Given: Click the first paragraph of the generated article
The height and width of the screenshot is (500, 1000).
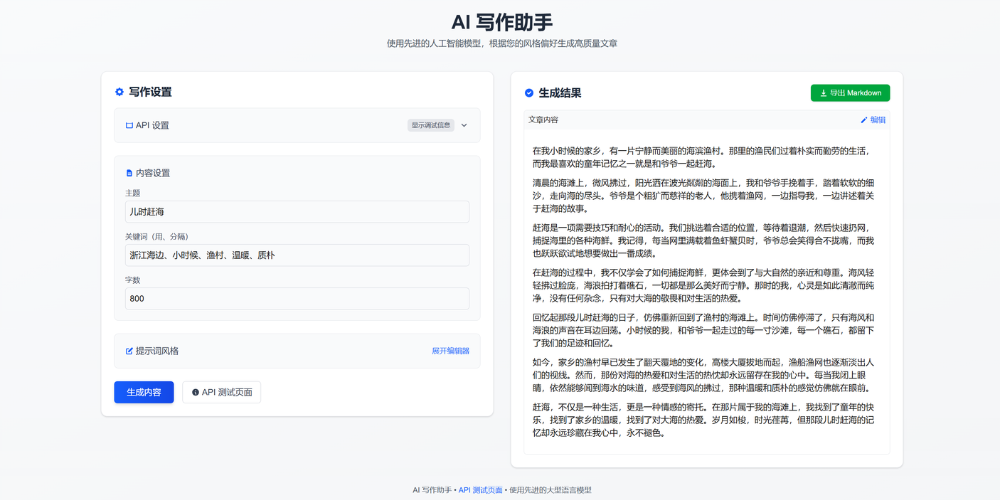Looking at the screenshot, I should click(x=702, y=156).
